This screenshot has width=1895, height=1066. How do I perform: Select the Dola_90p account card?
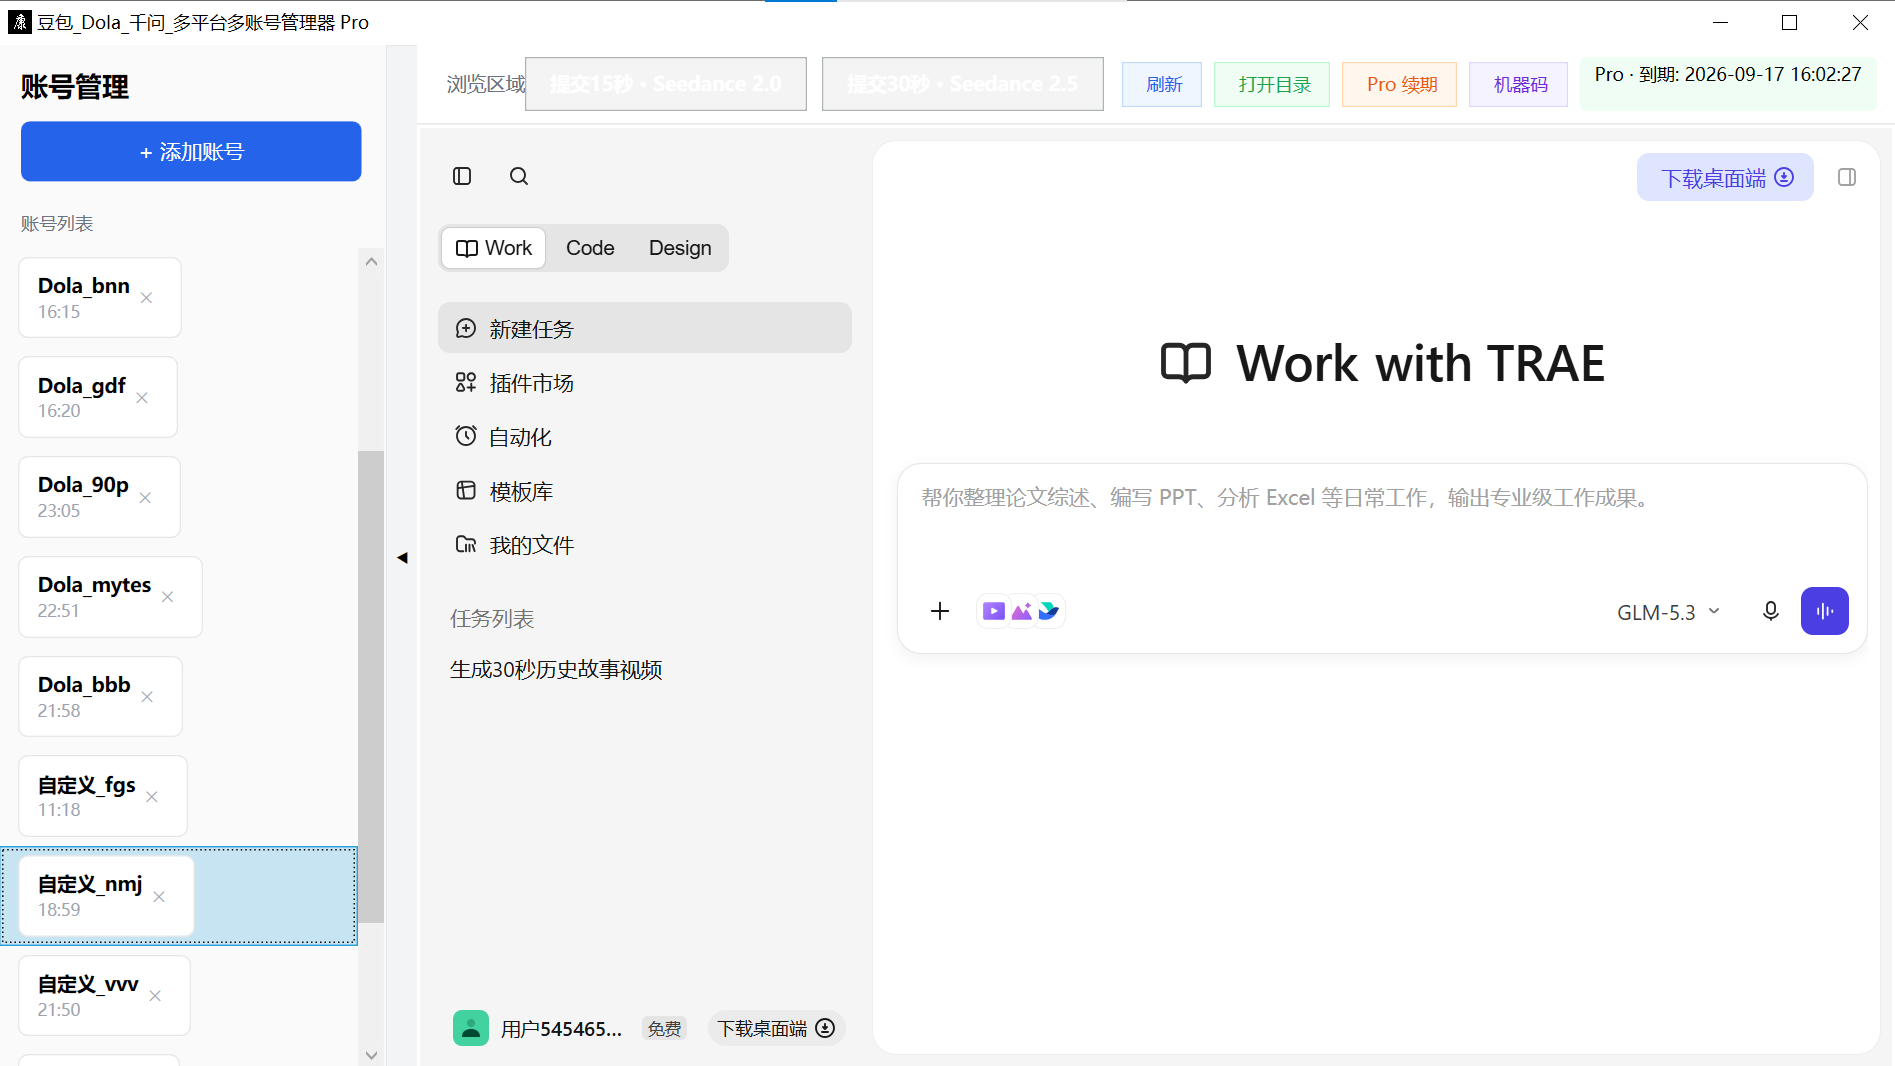(x=99, y=497)
